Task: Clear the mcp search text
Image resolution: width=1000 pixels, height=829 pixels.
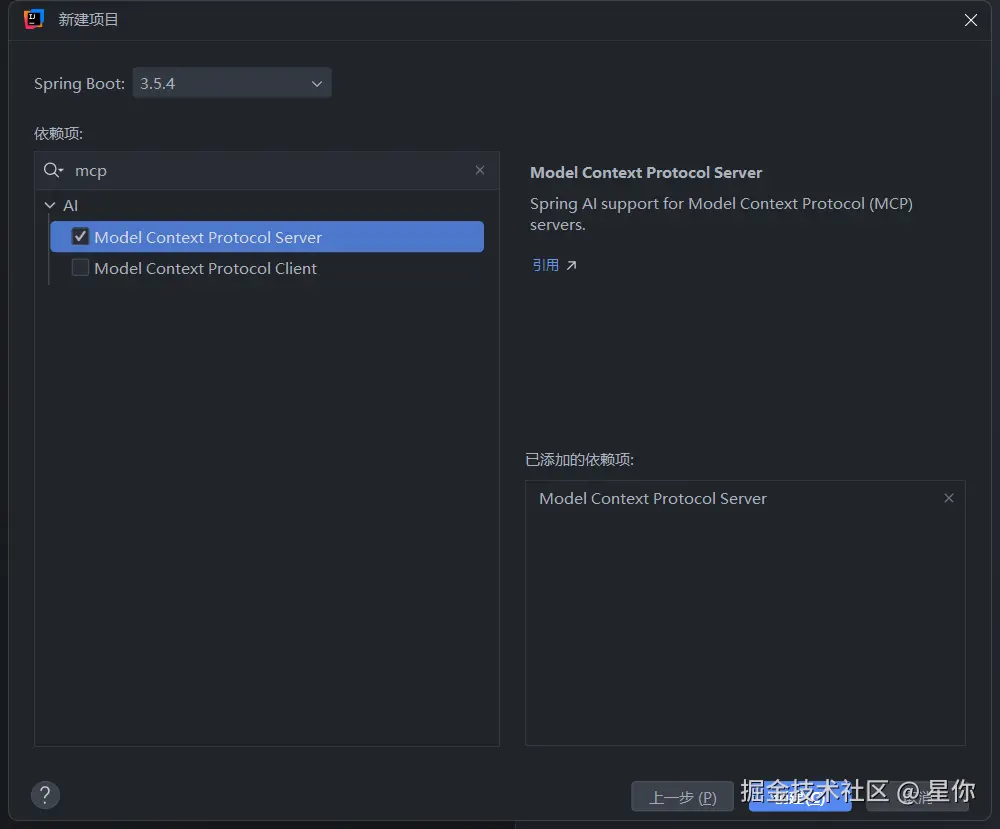Action: point(480,170)
